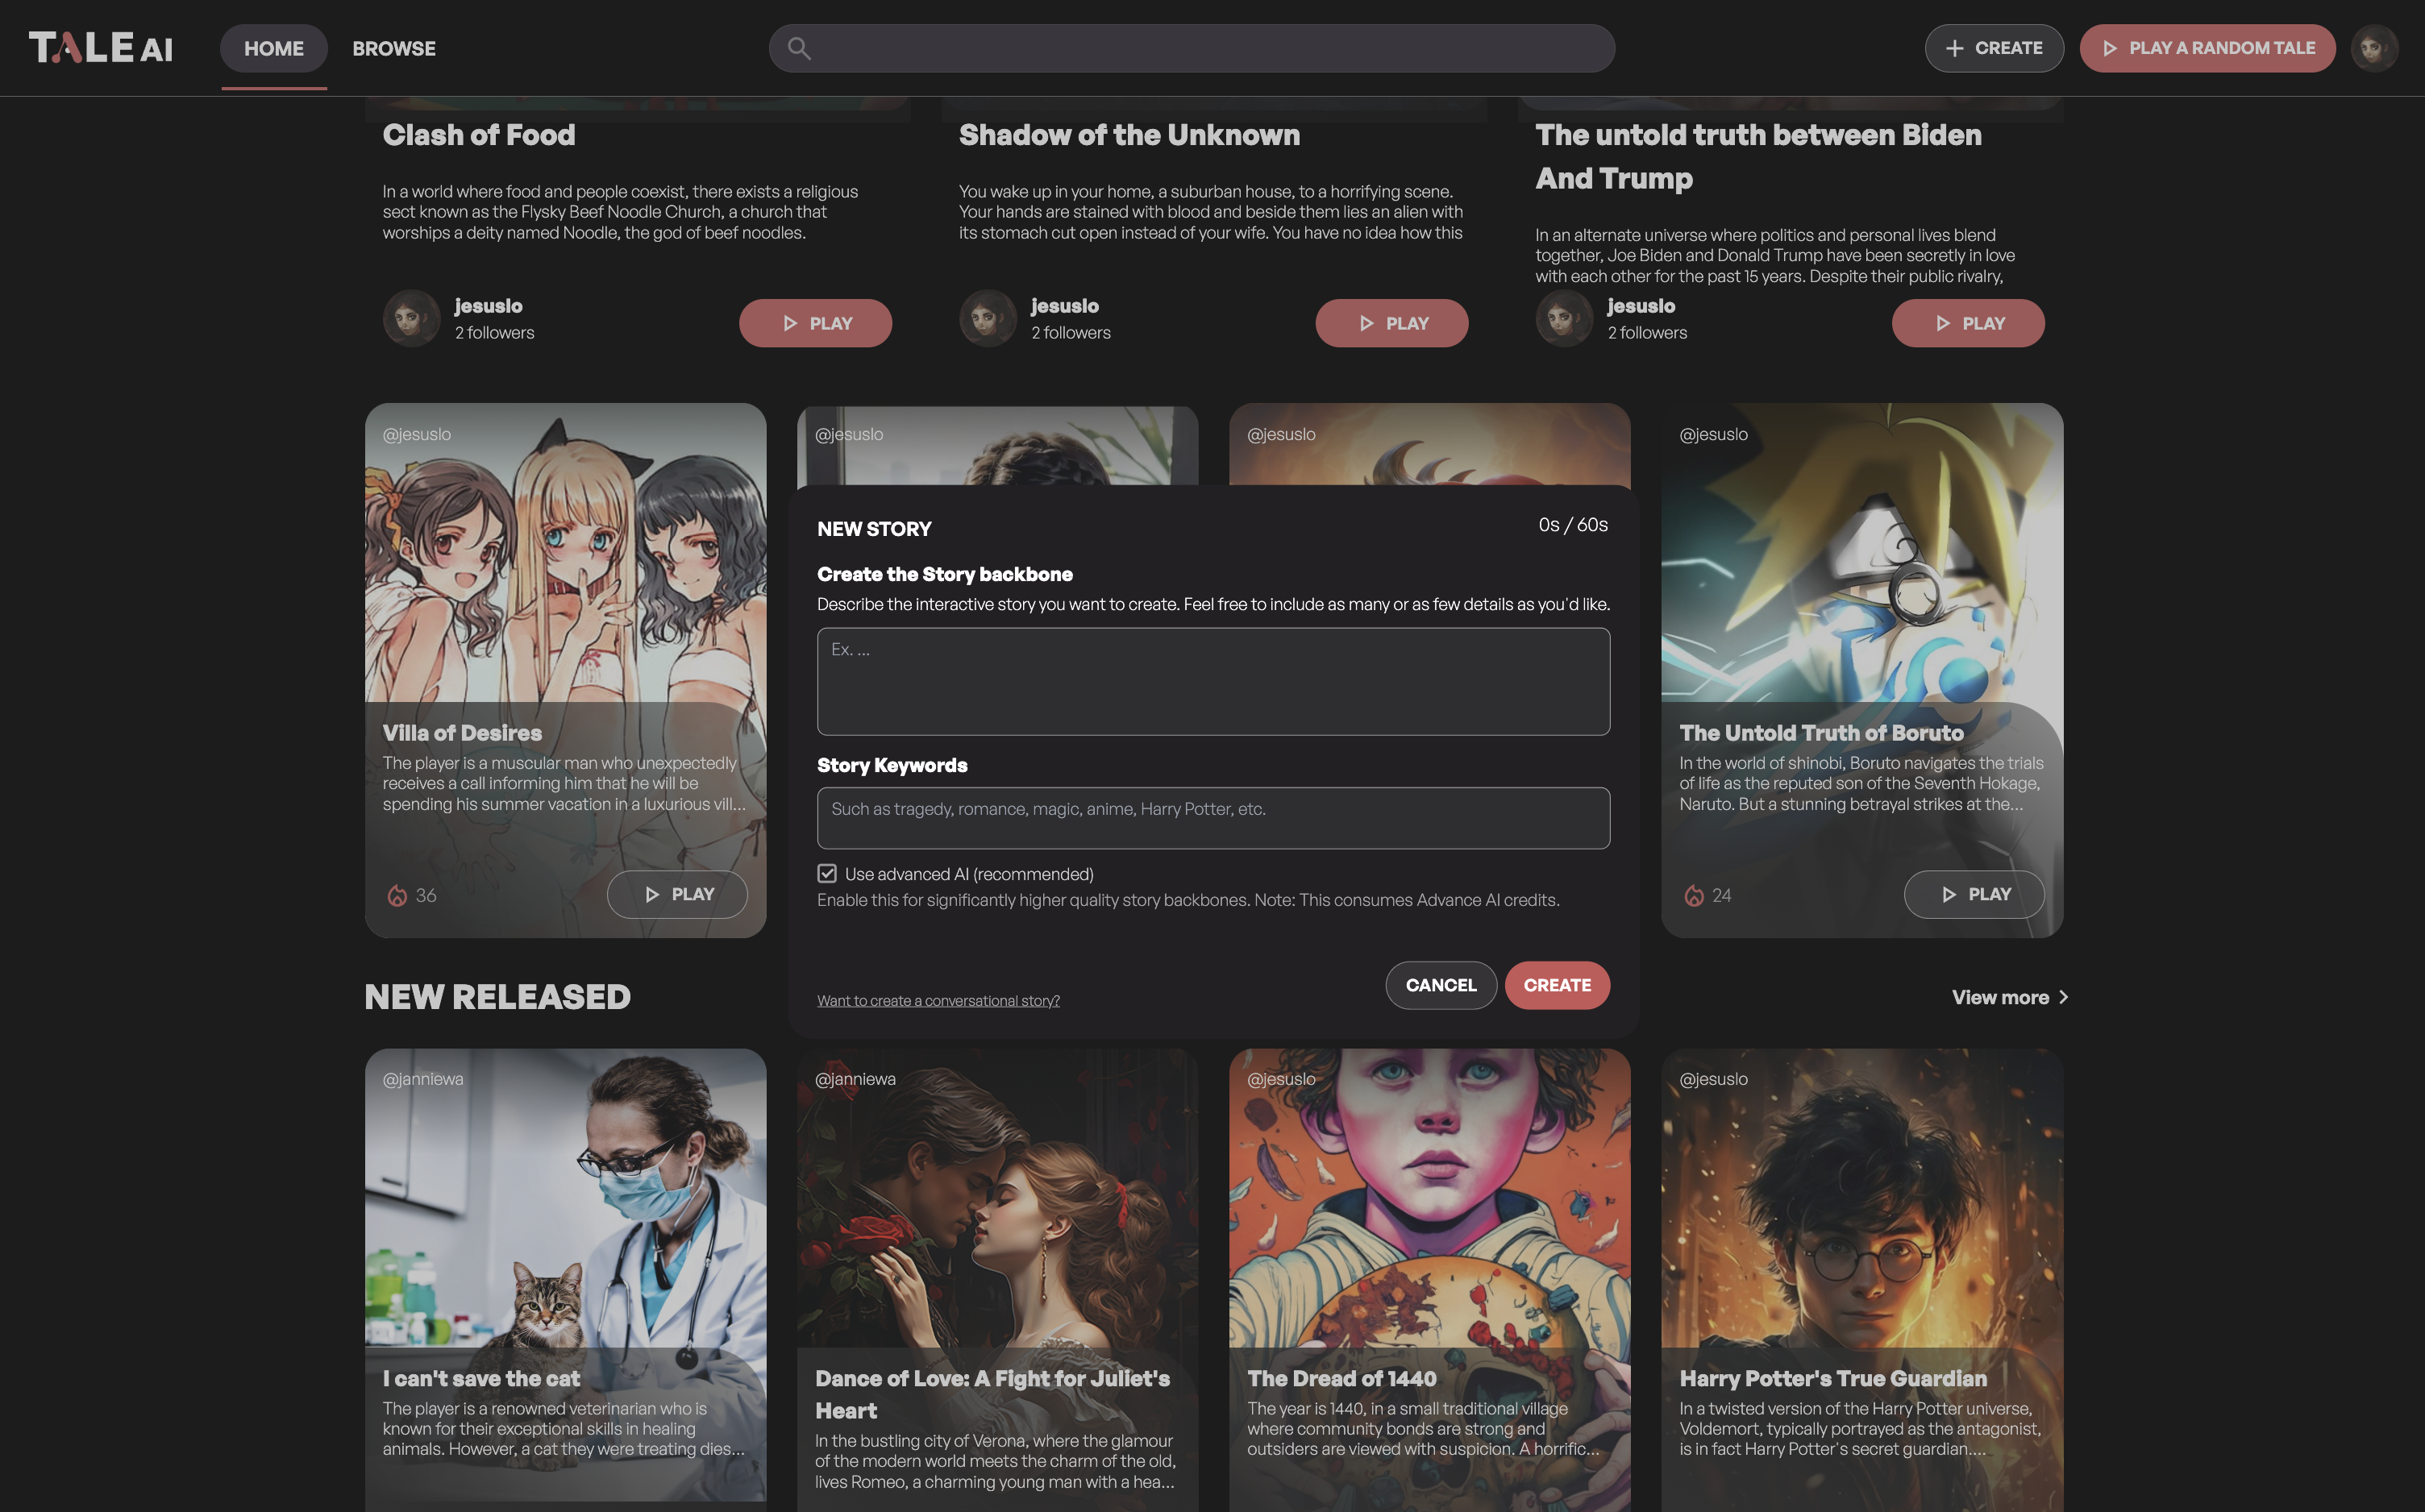Click the Story Keywords input field
The image size is (2425, 1512).
[1212, 817]
